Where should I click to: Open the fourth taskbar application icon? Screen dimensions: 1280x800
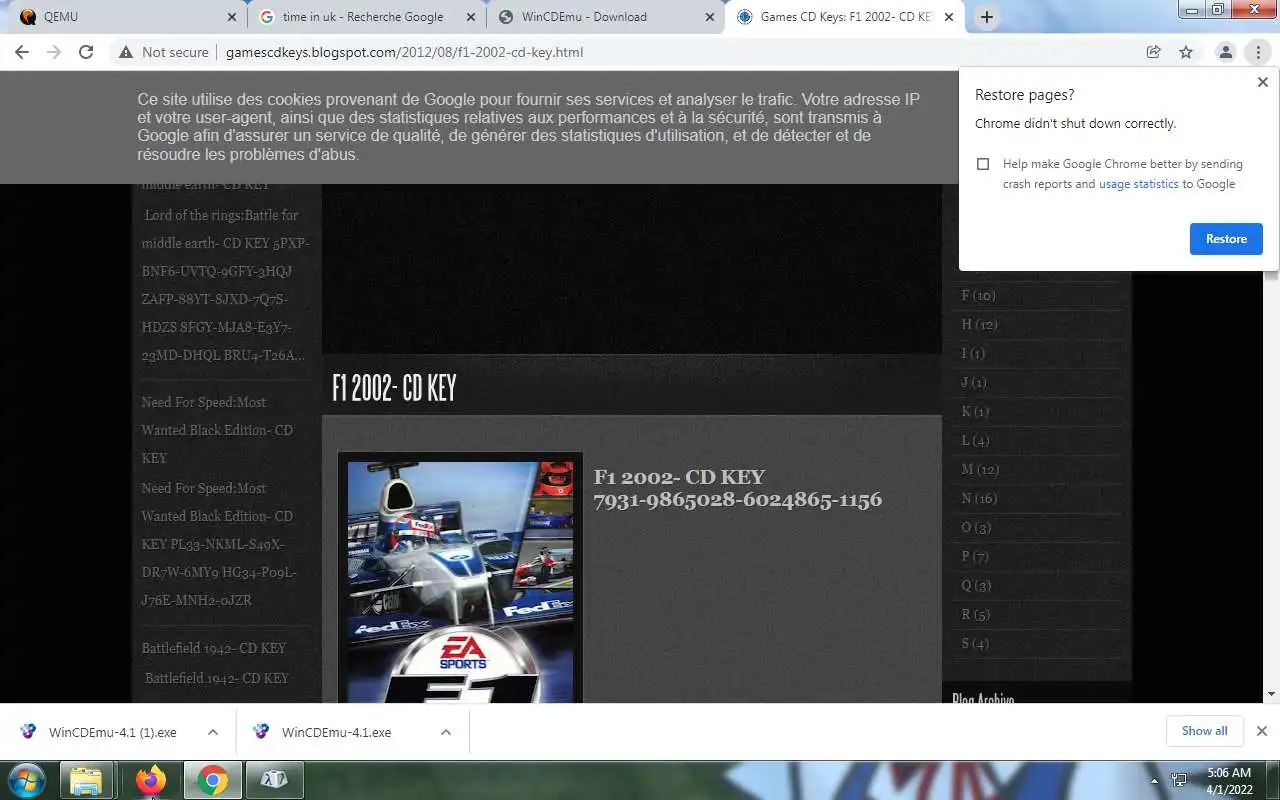coord(275,780)
